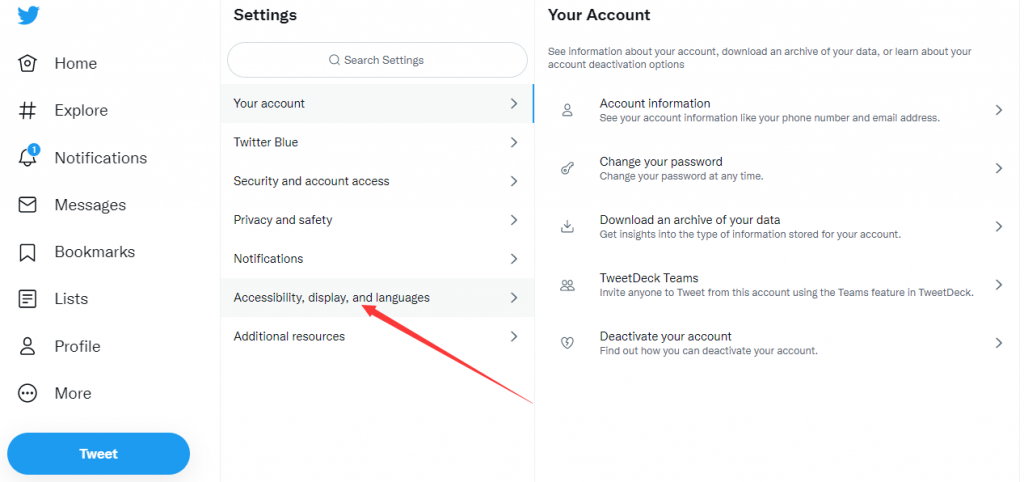Expand Privacy and safety chevron
Image resolution: width=1024 pixels, height=482 pixels.
pos(514,220)
